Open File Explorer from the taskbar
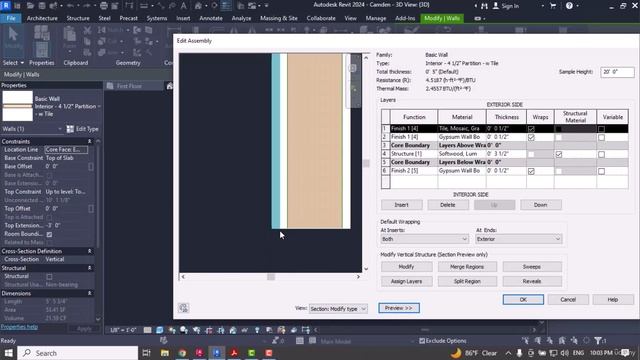The image size is (640, 360). tap(164, 353)
